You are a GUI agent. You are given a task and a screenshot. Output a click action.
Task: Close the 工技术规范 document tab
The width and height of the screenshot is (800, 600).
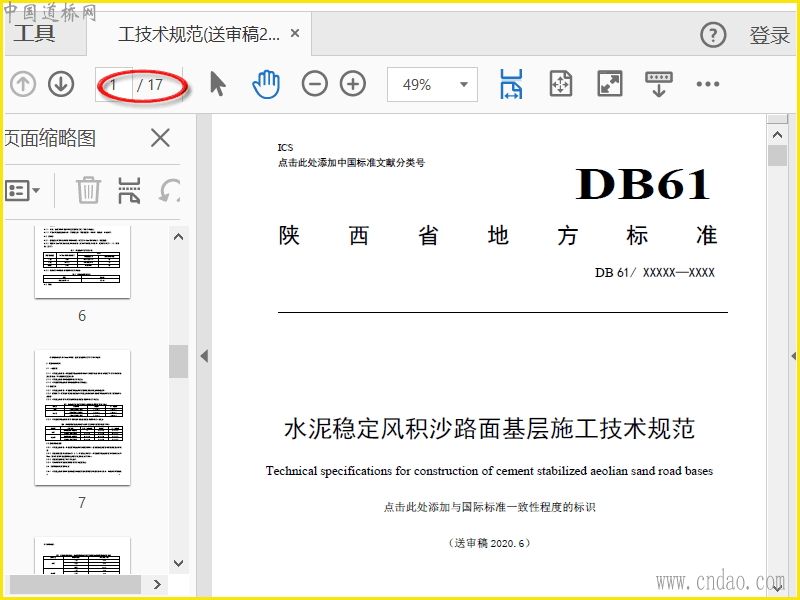294,34
